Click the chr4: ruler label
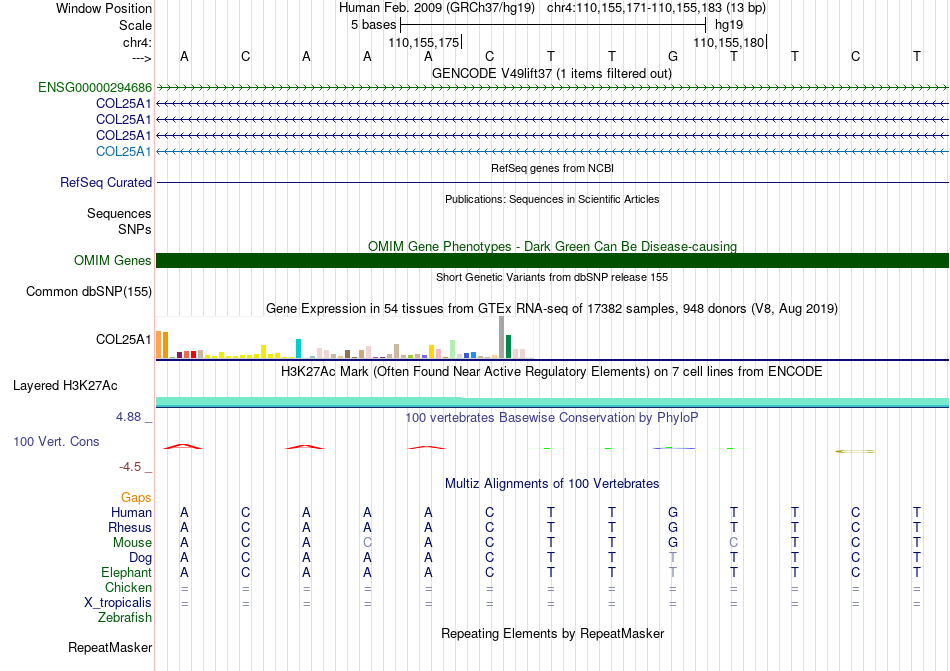Viewport: 950px width, 671px height. tap(137, 42)
